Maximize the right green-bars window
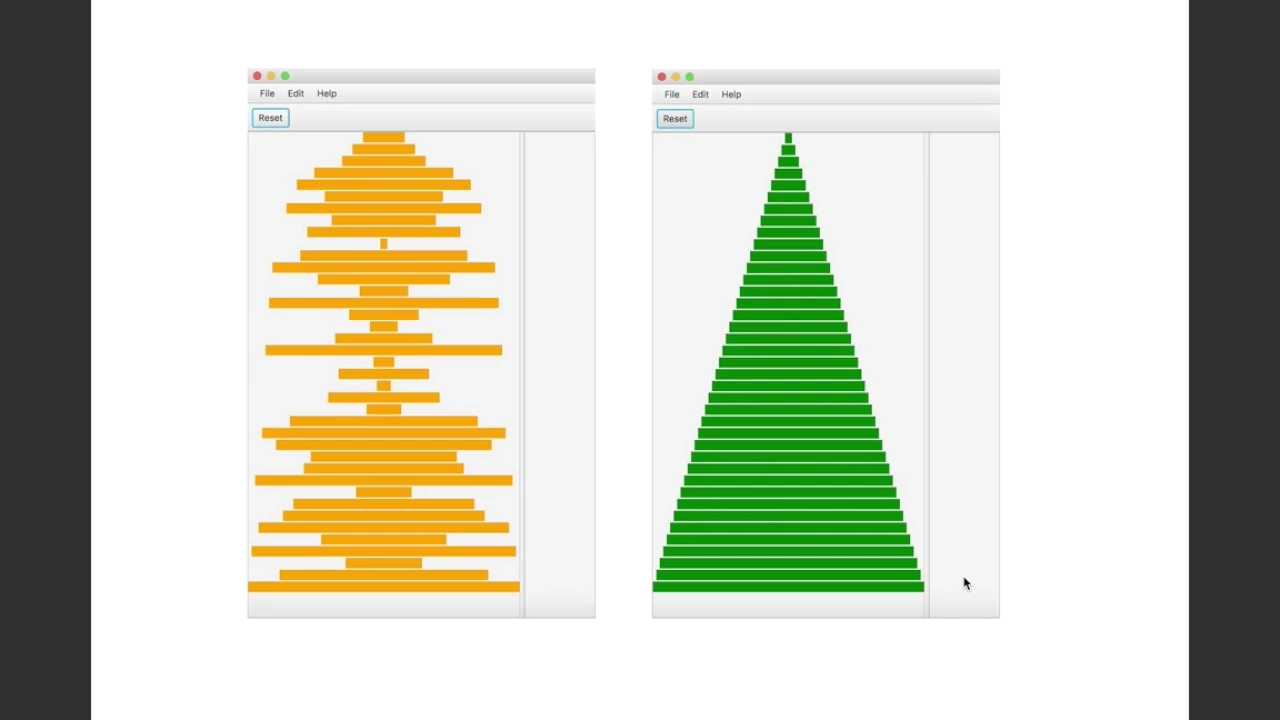Viewport: 1280px width, 720px height. coord(689,77)
